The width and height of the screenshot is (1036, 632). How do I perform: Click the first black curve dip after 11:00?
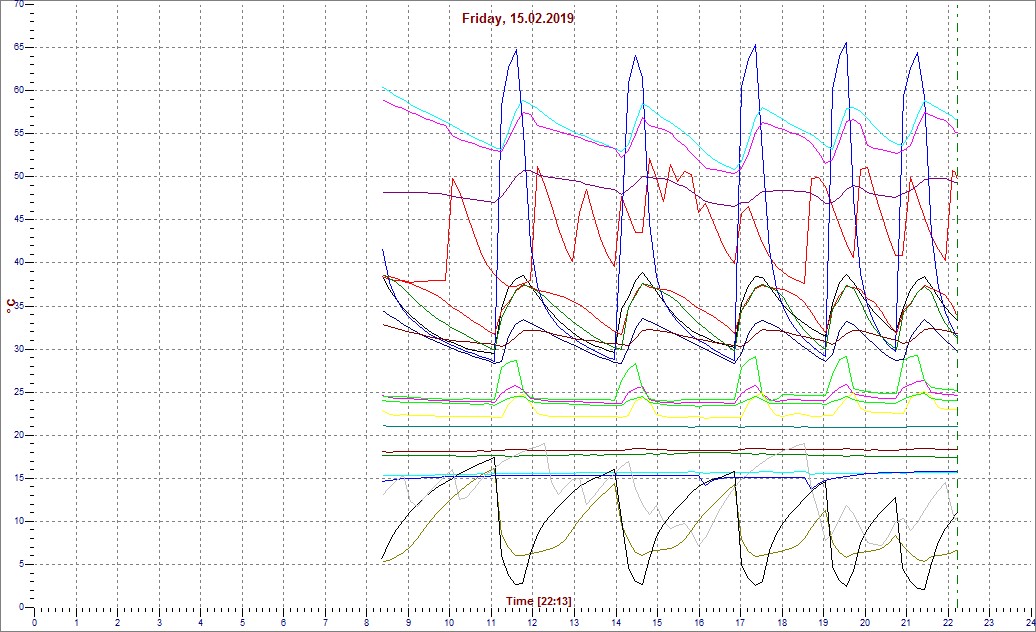click(517, 583)
